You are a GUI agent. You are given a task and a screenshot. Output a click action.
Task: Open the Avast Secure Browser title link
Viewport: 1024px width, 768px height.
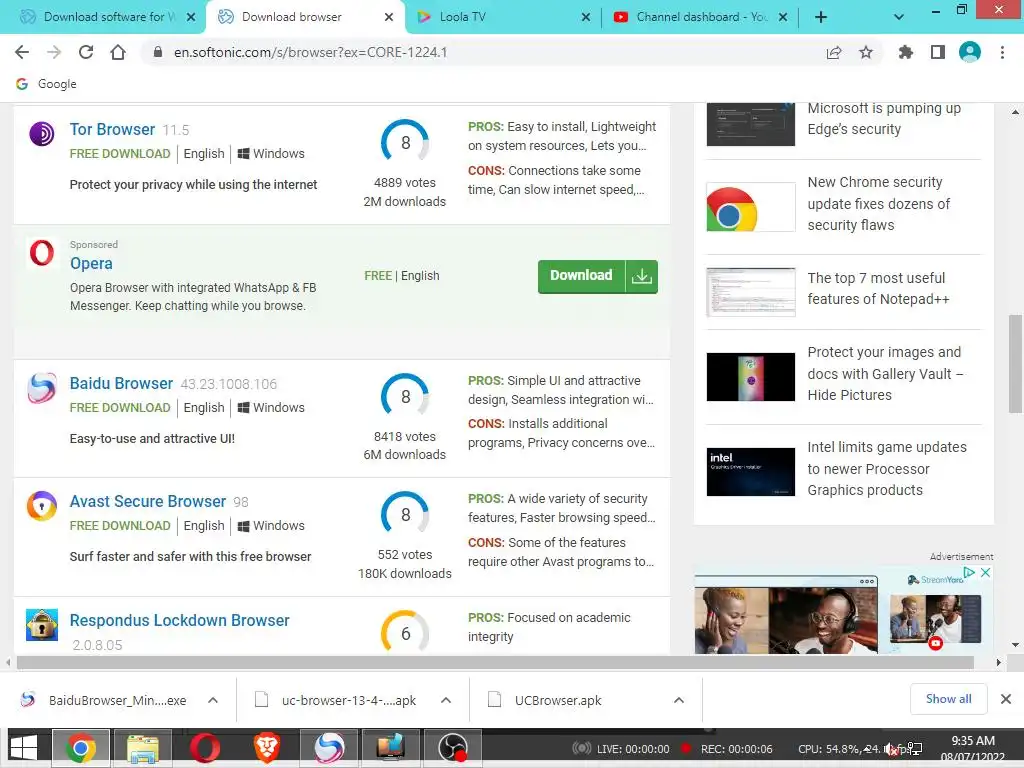[x=148, y=502]
